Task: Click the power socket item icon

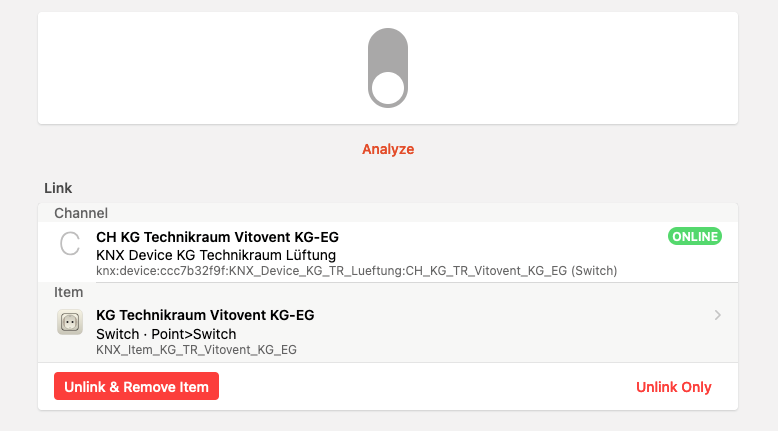Action: pyautogui.click(x=70, y=322)
